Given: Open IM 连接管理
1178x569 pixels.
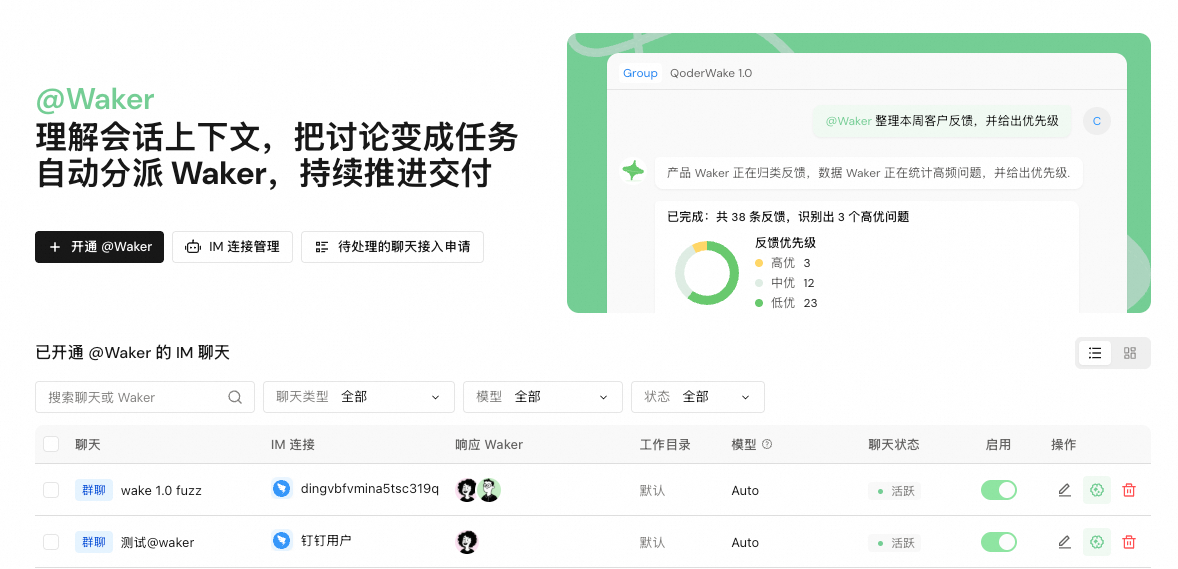Looking at the screenshot, I should tap(232, 247).
